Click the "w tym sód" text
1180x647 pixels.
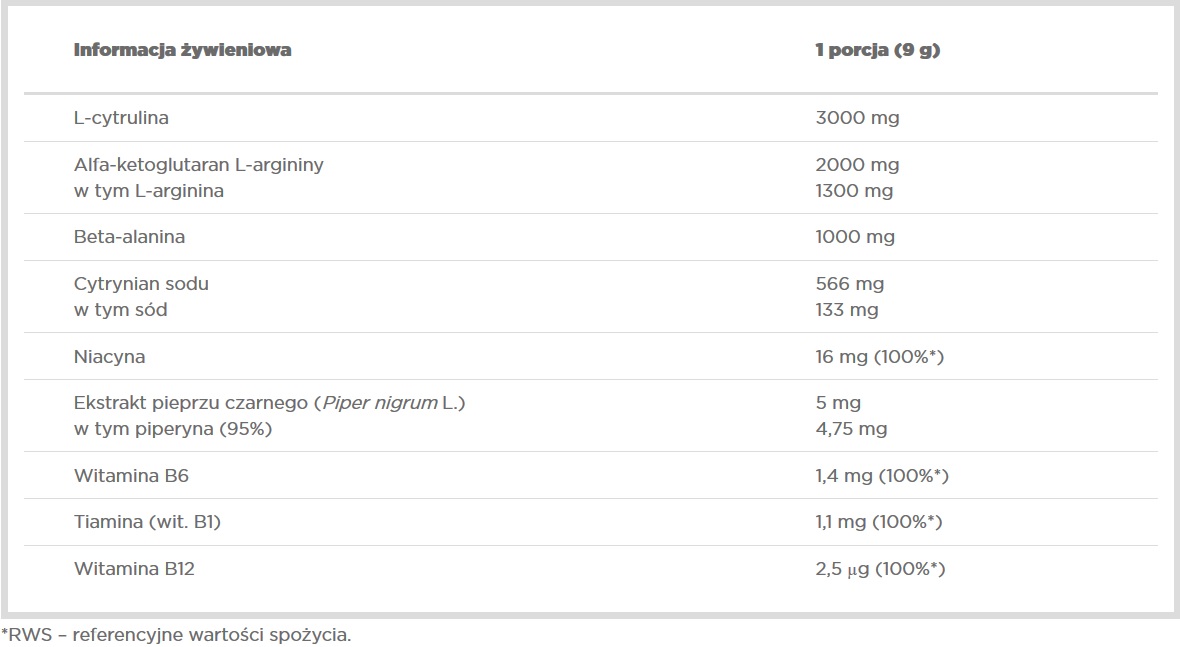[120, 310]
